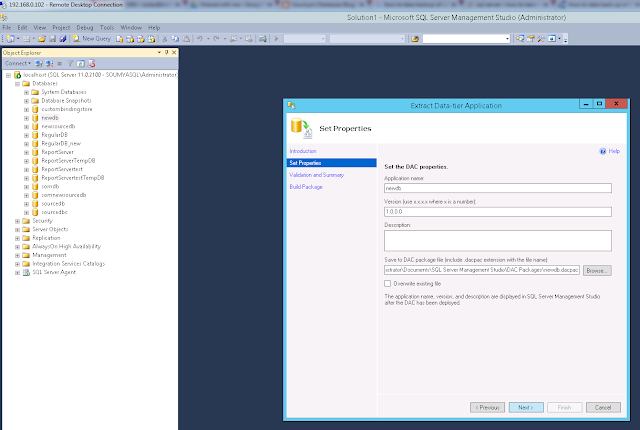
Task: Click the Redo arrow icon
Action: pyautogui.click(x=216, y=39)
